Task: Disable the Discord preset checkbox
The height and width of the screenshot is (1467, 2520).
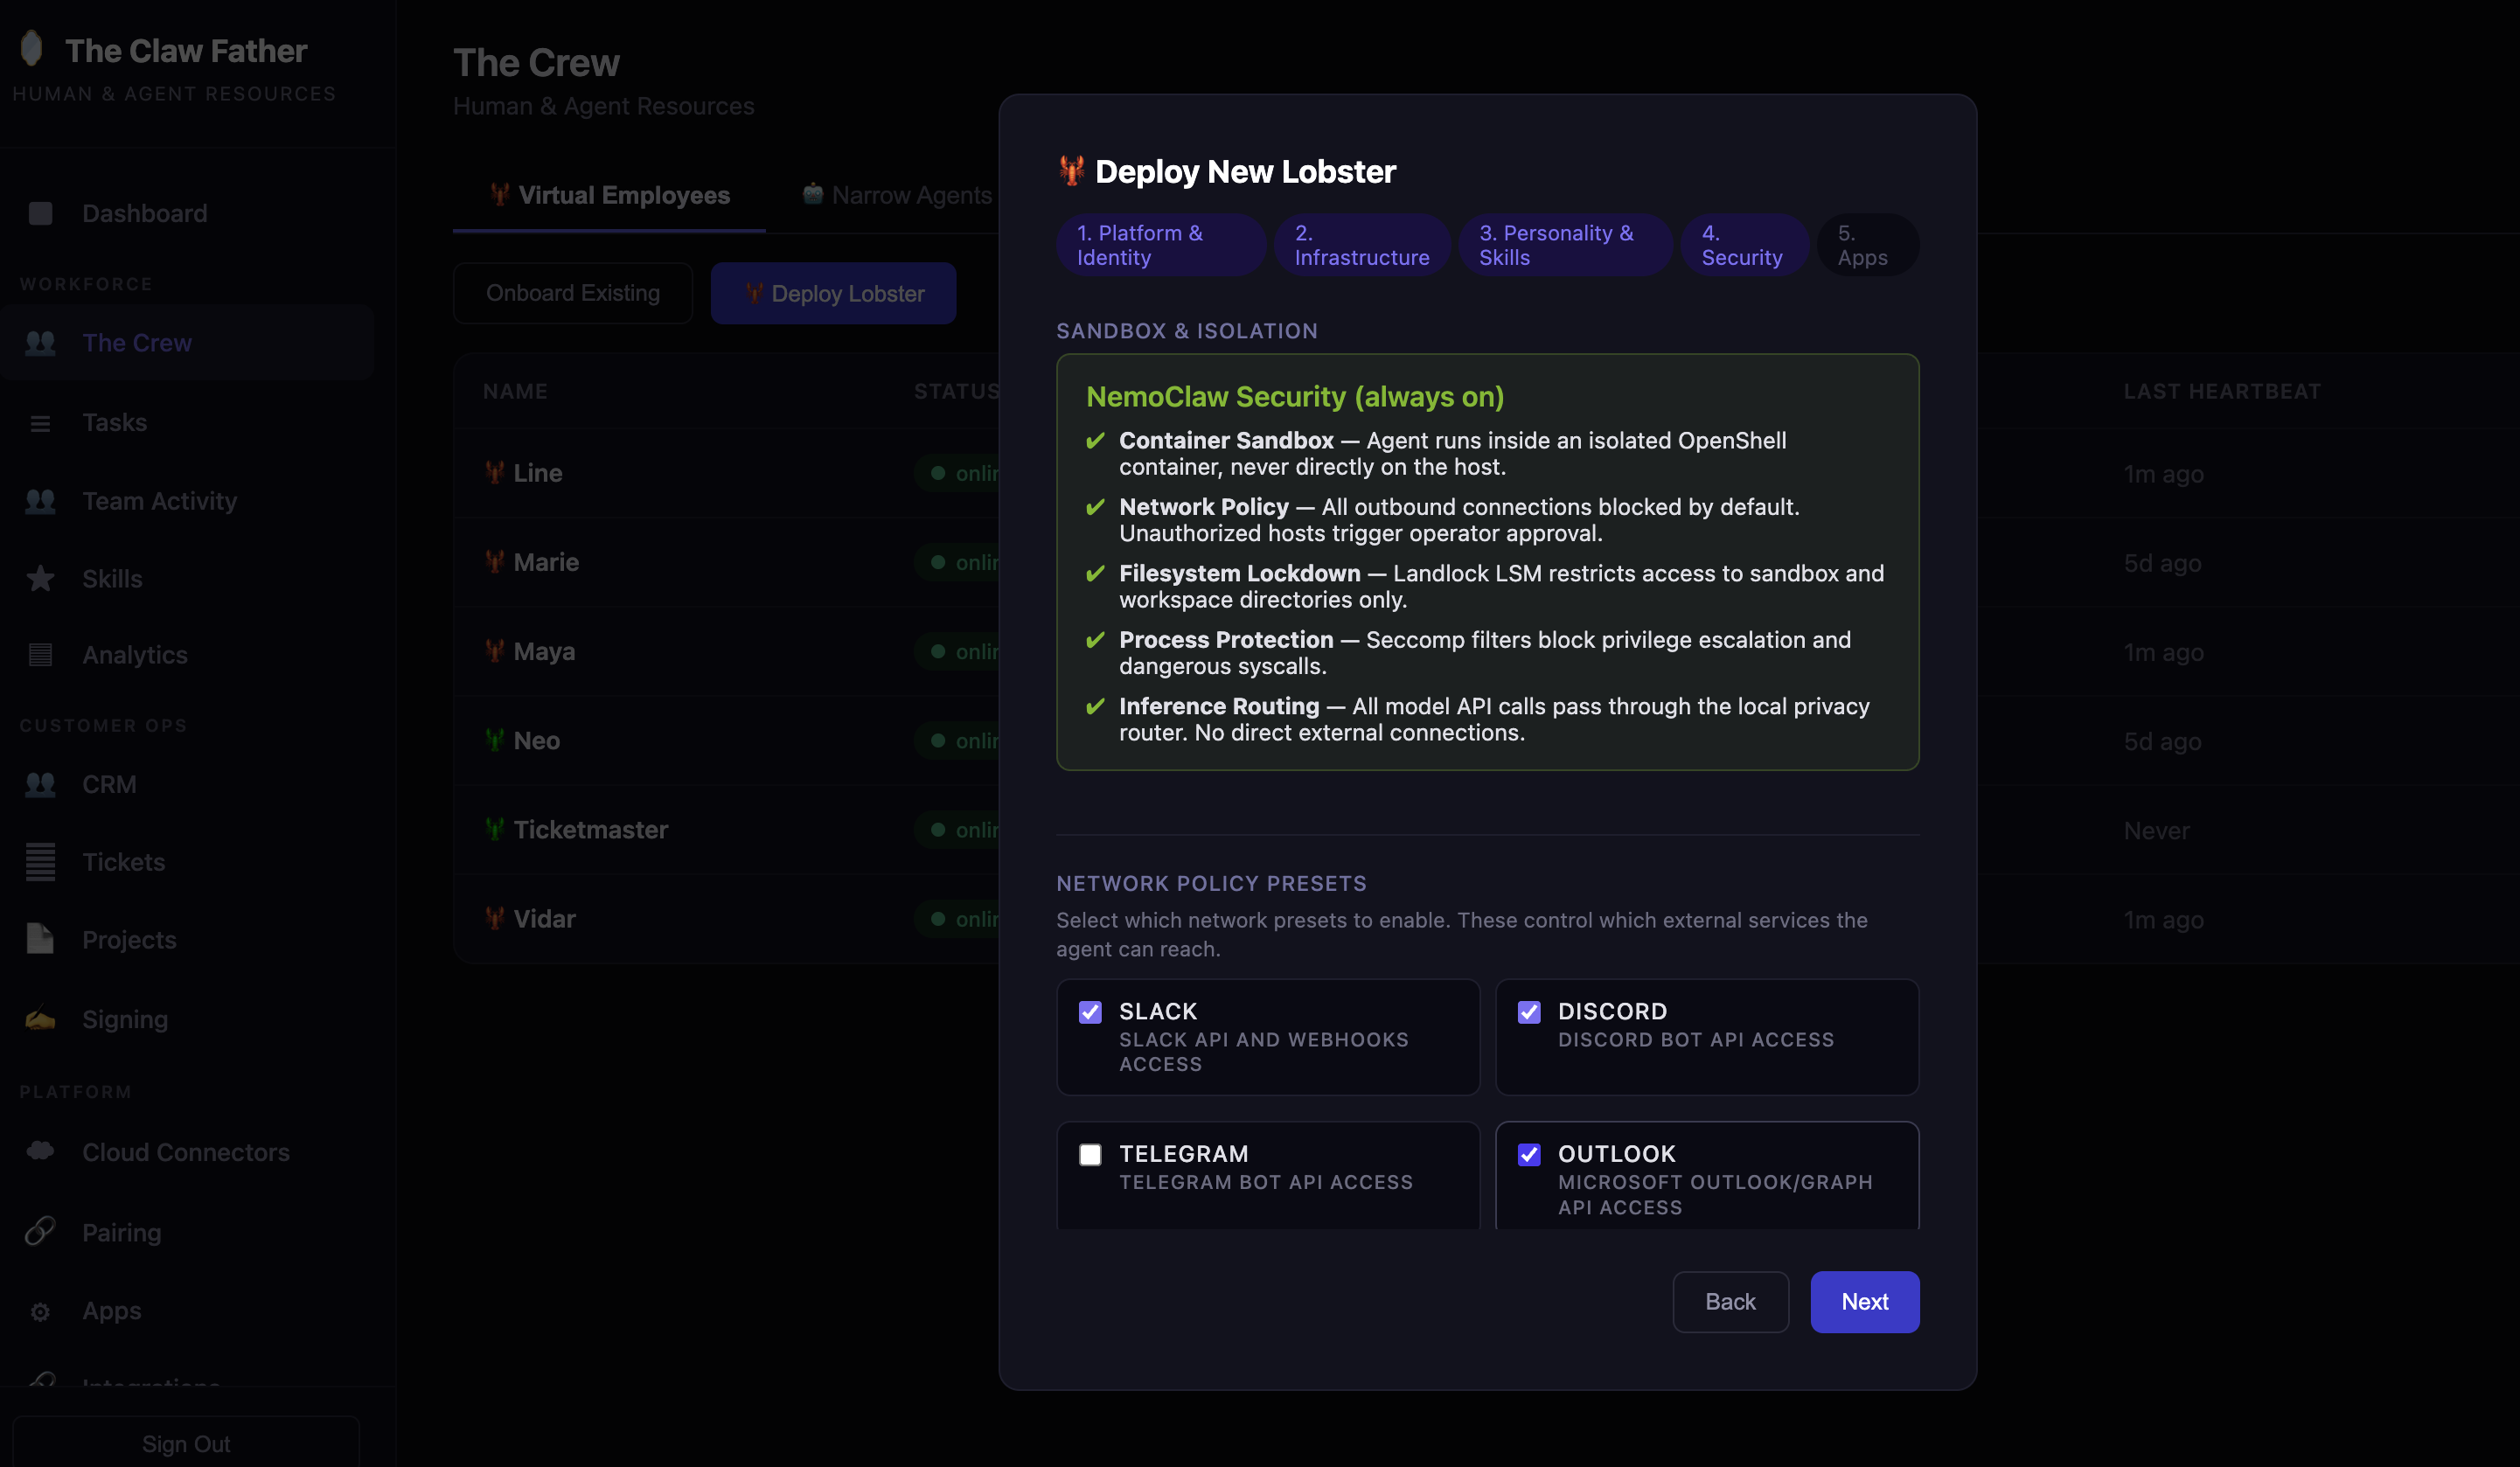Action: click(x=1528, y=1012)
